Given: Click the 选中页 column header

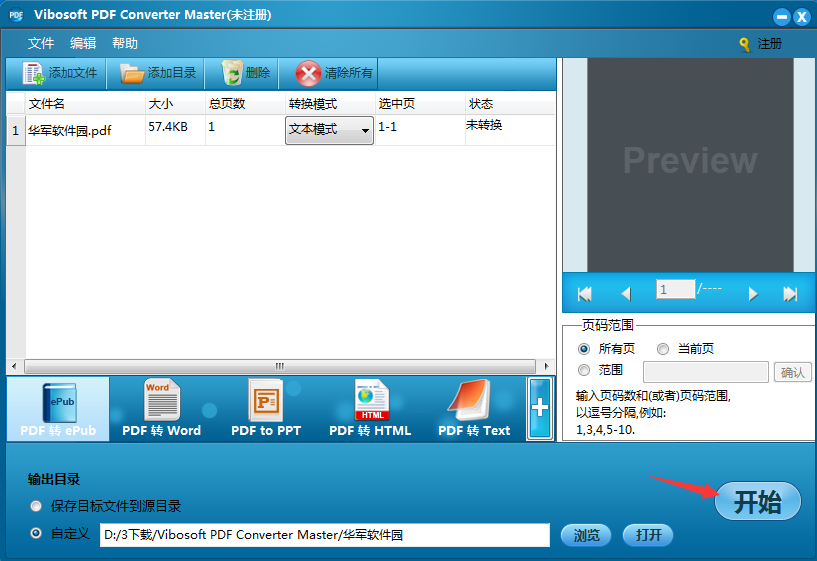Looking at the screenshot, I should coord(420,104).
